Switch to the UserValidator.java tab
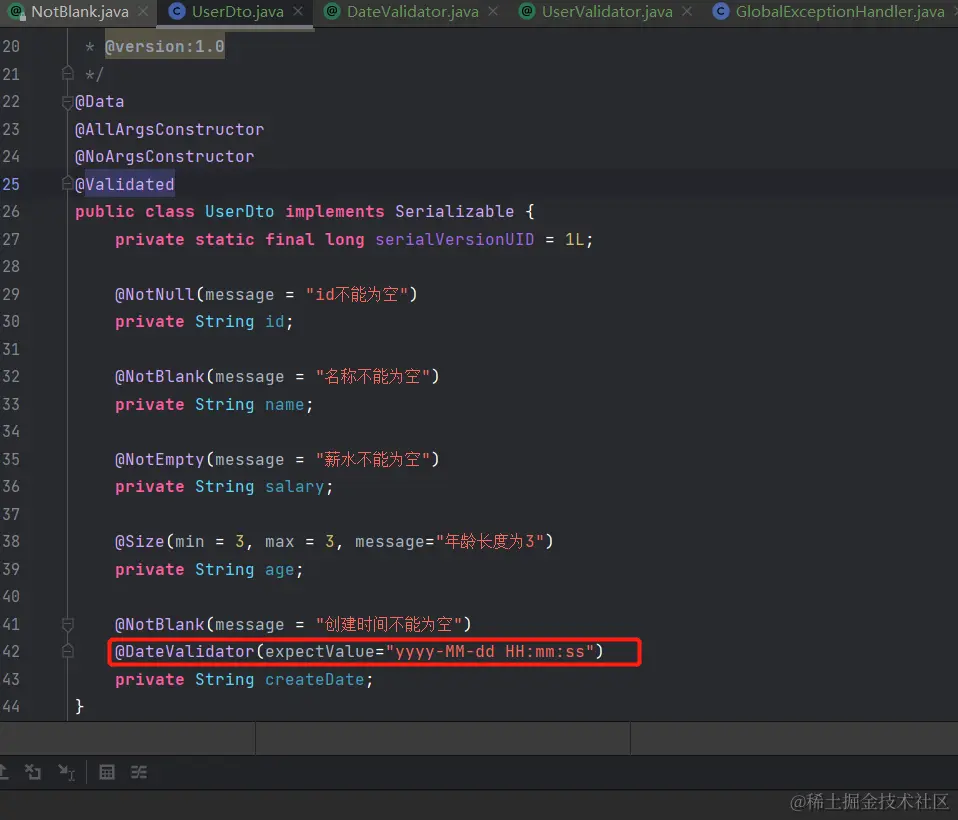 click(x=606, y=12)
